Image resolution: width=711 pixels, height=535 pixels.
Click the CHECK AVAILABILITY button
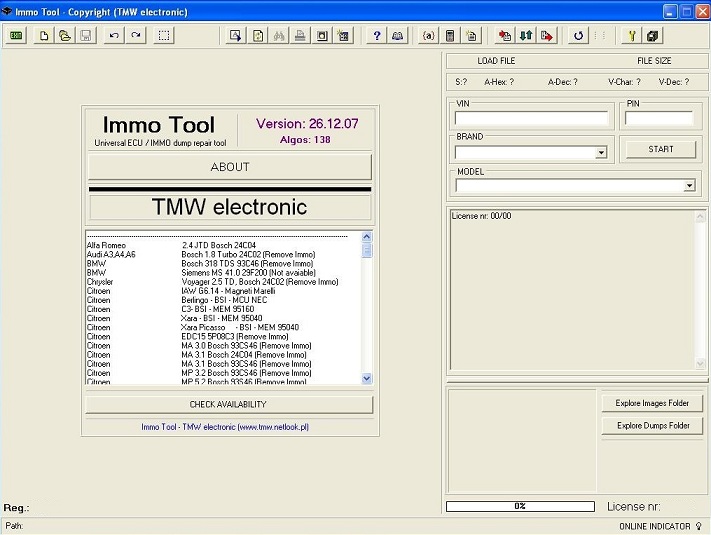229,404
